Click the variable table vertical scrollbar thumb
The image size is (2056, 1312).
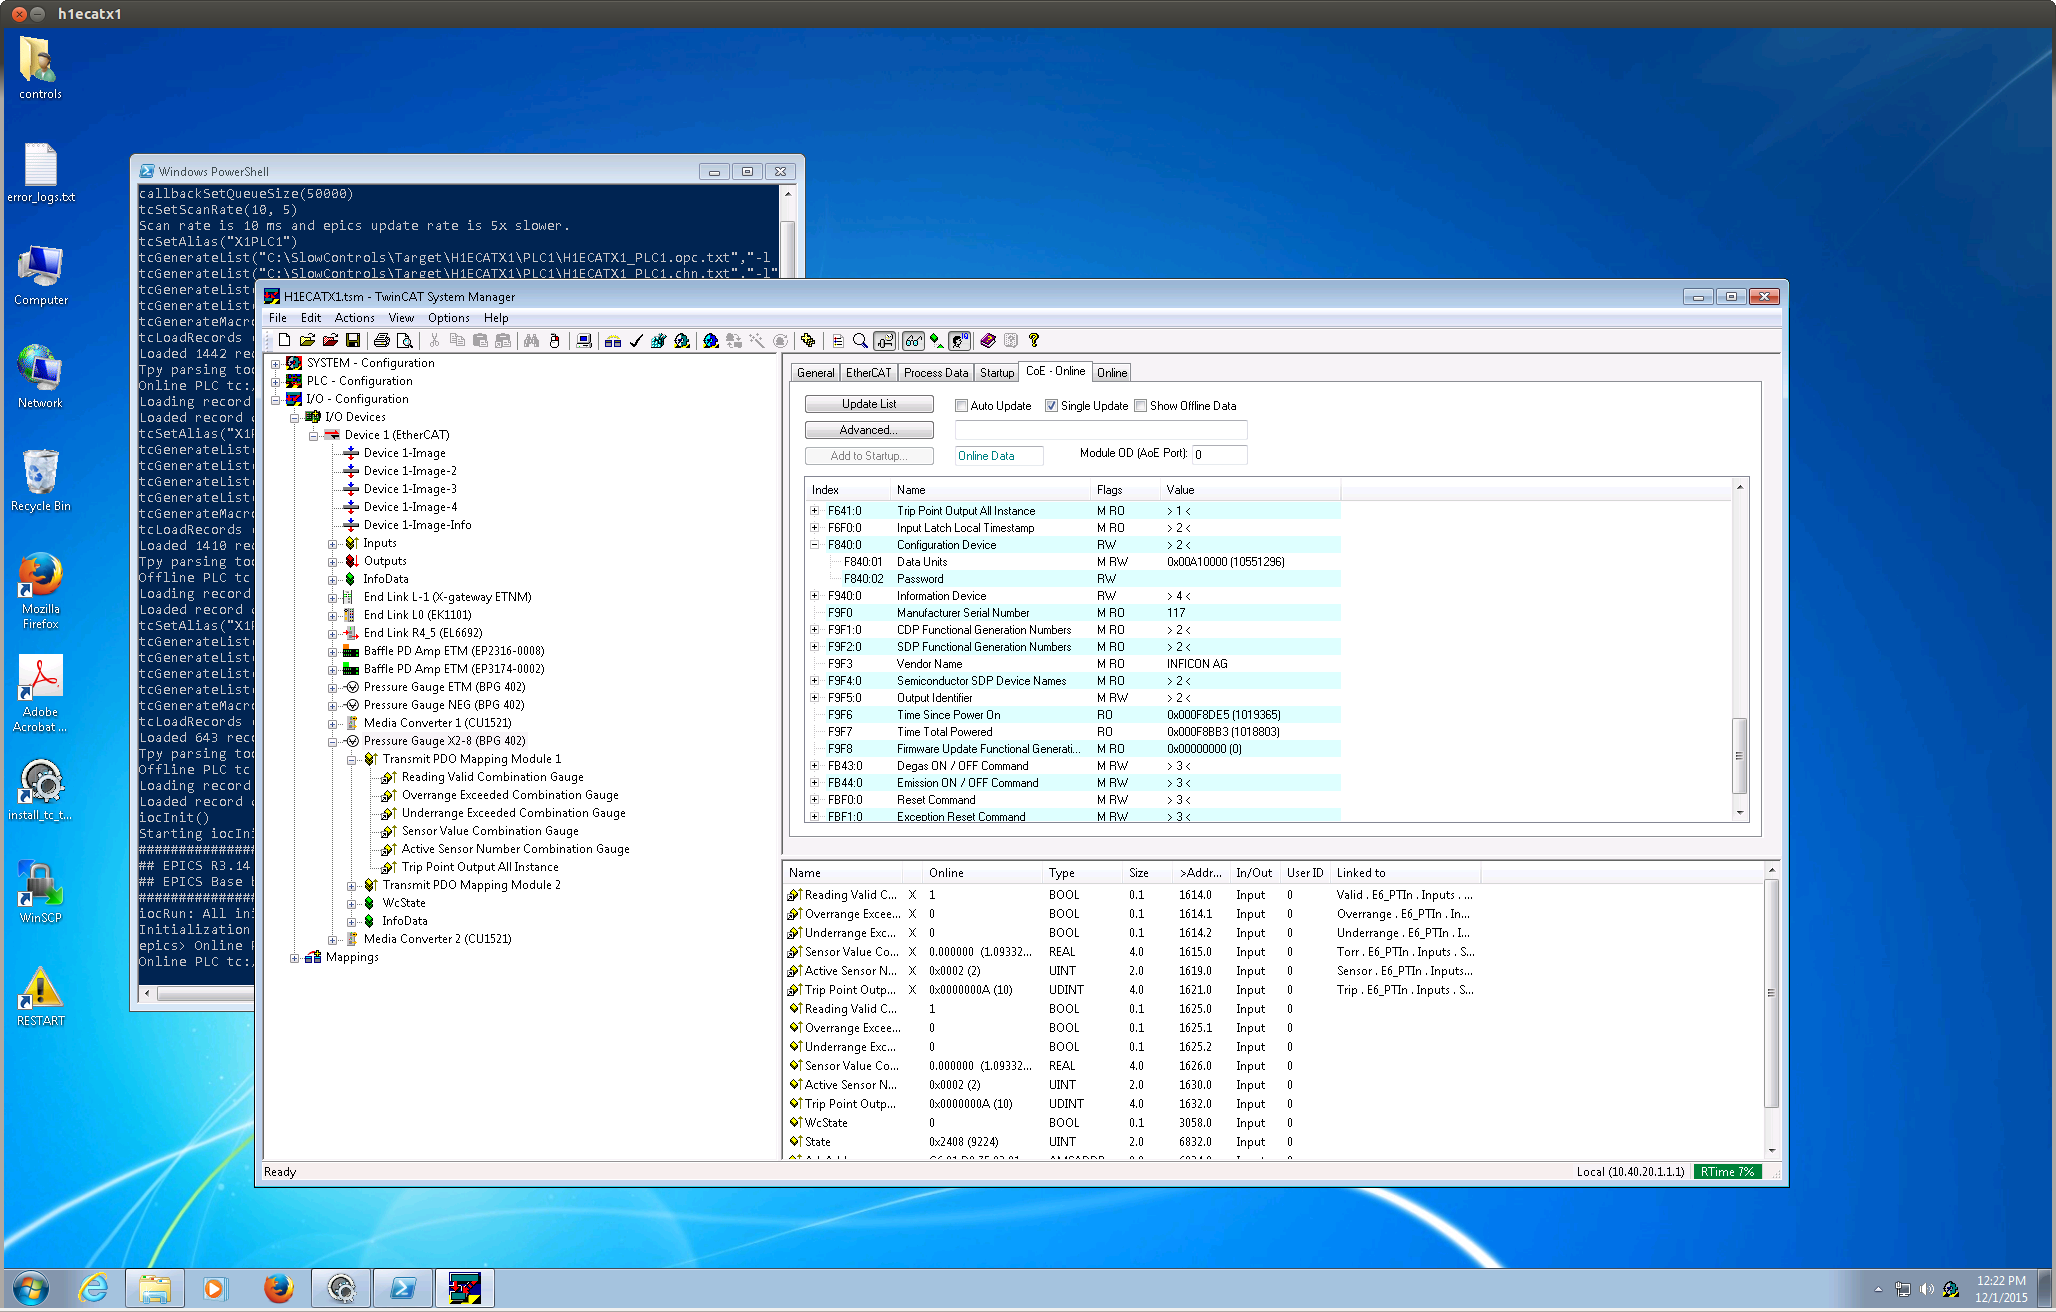(1771, 993)
